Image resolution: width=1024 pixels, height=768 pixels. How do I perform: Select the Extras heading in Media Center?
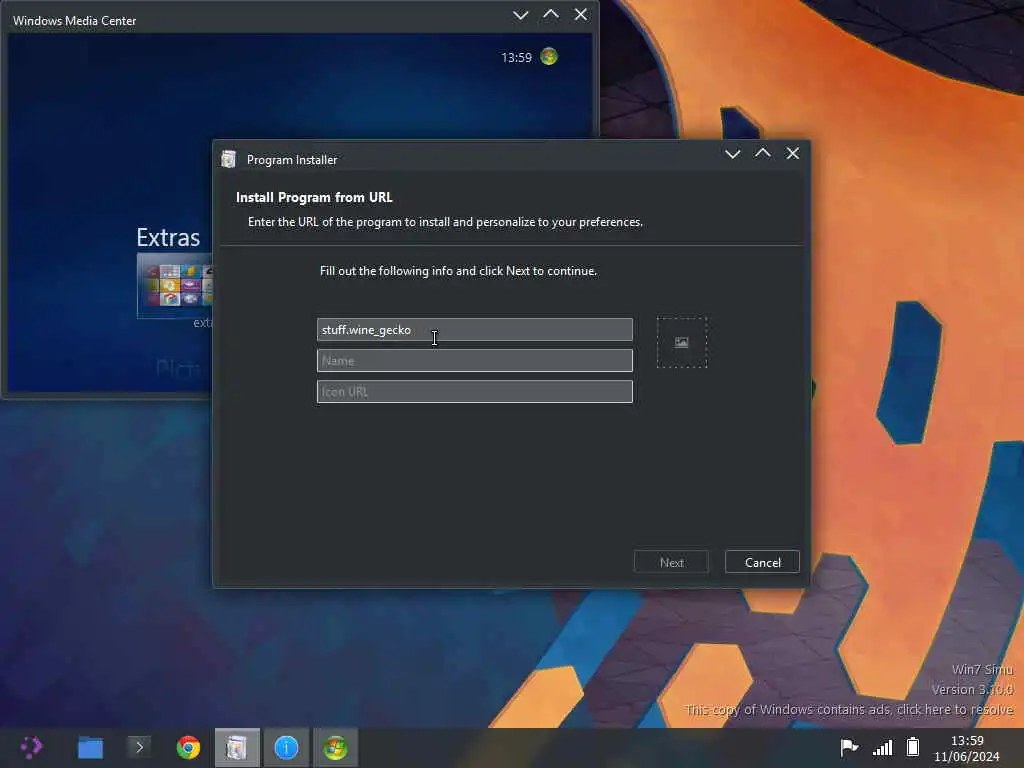[168, 238]
